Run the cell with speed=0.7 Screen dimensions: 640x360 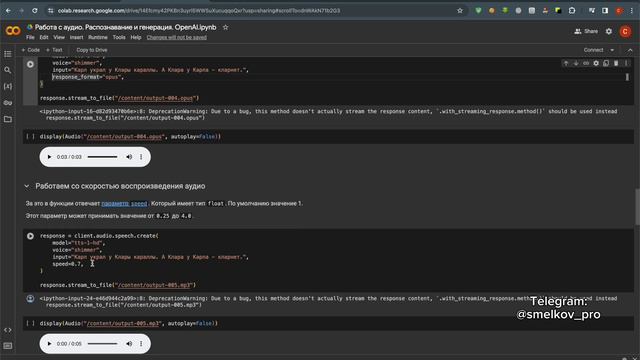tap(30, 236)
